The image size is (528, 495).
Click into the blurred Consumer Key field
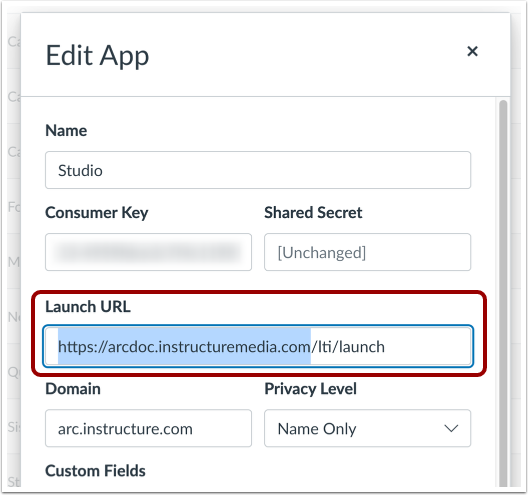148,252
